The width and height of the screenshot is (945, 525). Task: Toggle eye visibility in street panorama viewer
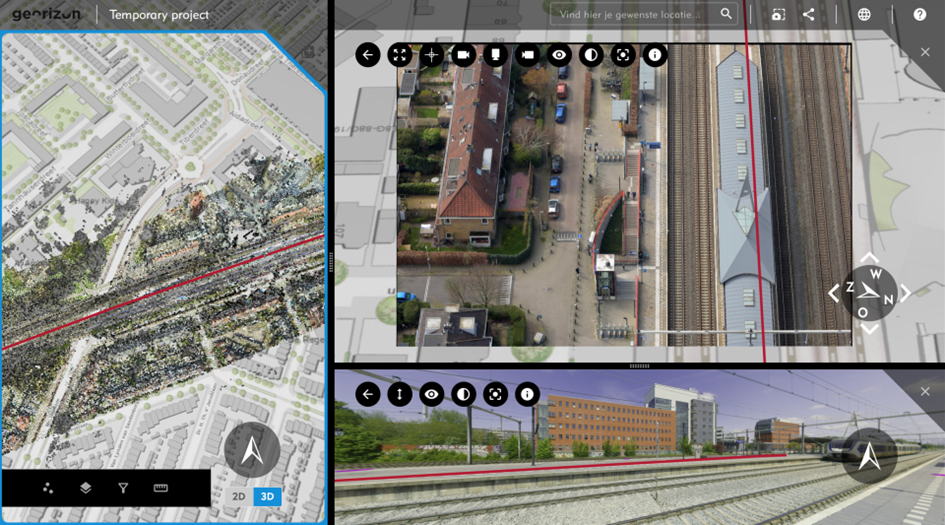(431, 395)
